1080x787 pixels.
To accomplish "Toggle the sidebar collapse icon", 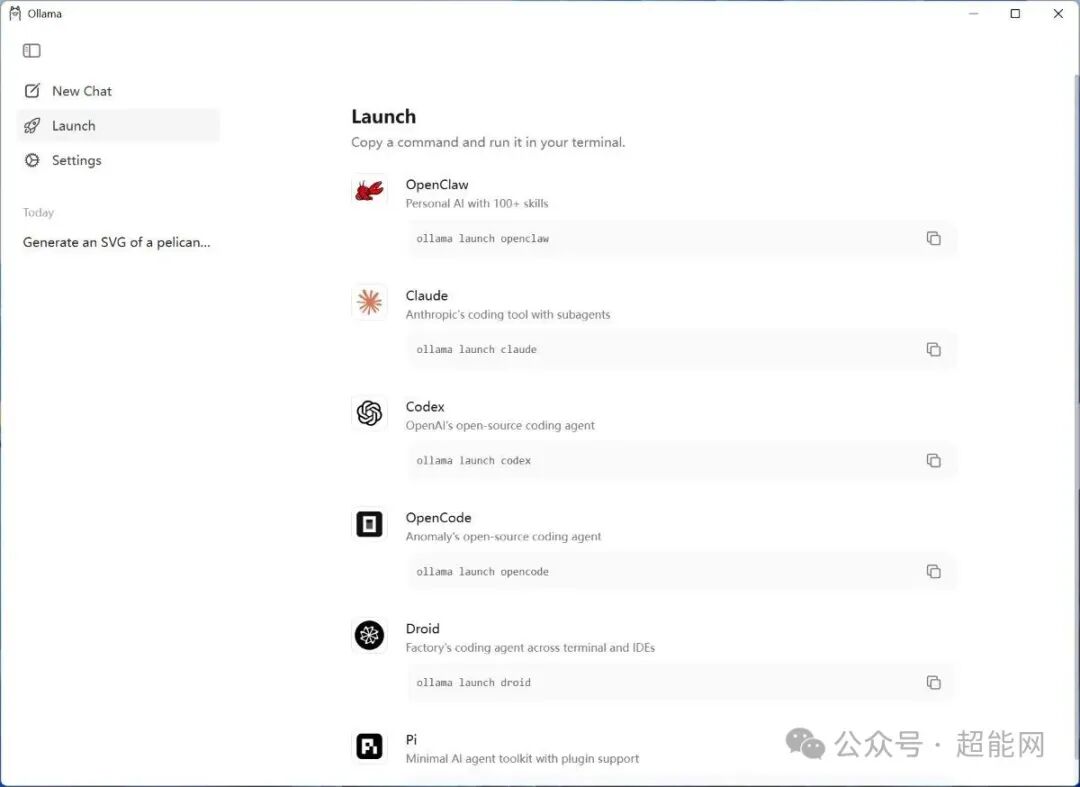I will tap(31, 49).
